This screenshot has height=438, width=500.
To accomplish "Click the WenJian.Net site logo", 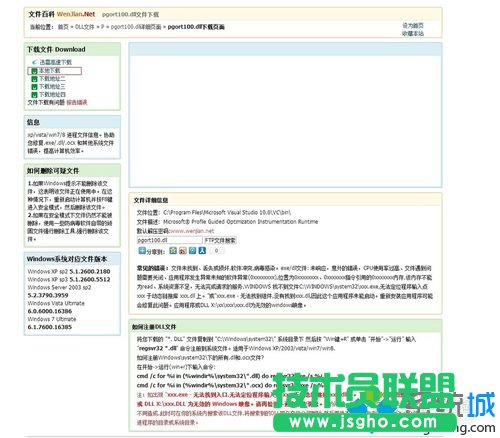I will pyautogui.click(x=76, y=14).
